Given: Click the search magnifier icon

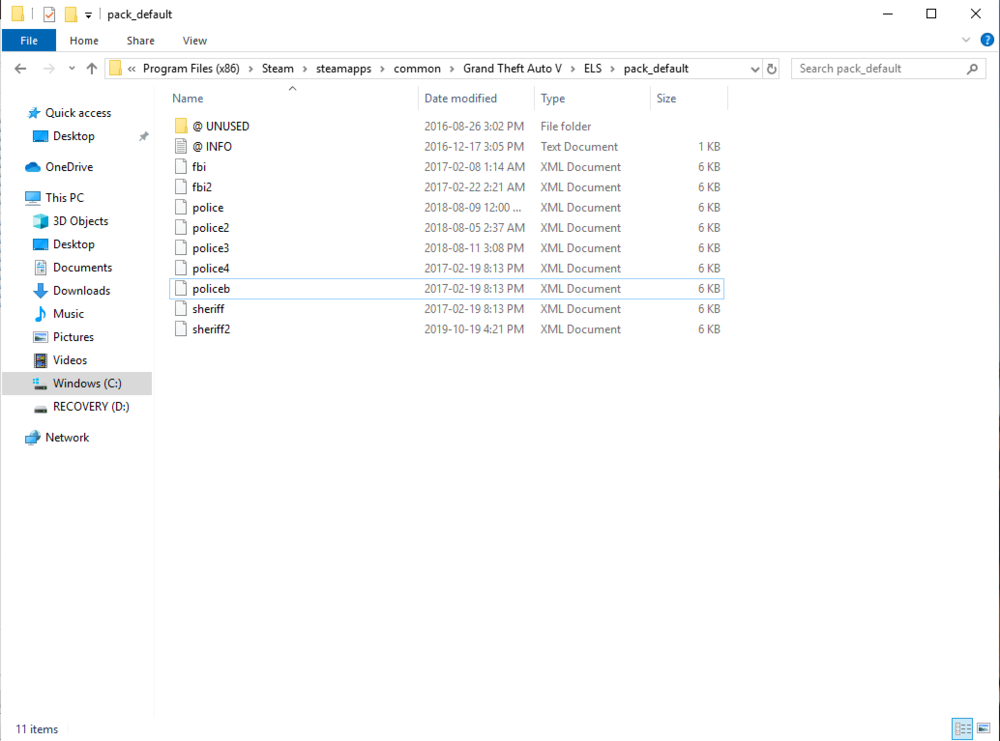Looking at the screenshot, I should pos(973,68).
